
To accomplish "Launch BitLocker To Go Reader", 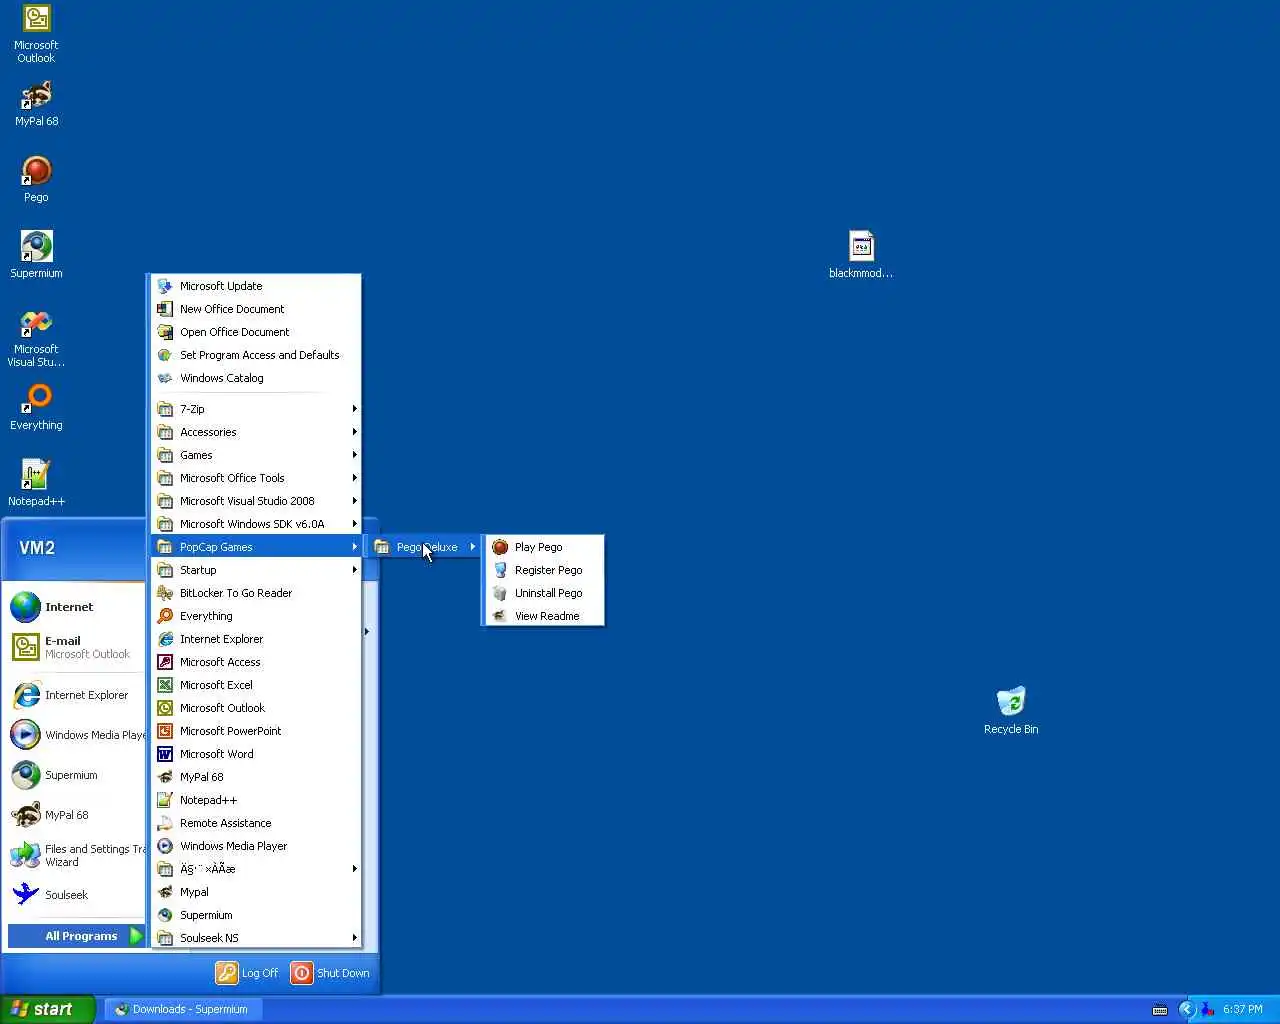I will point(256,593).
